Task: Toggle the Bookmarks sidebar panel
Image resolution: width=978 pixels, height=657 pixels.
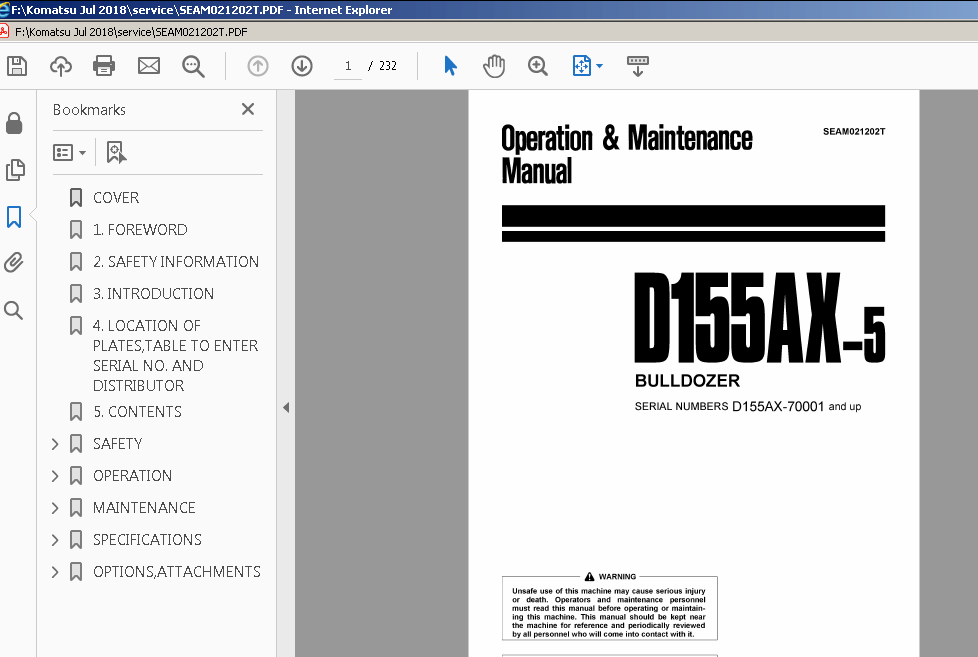Action: click(x=14, y=217)
